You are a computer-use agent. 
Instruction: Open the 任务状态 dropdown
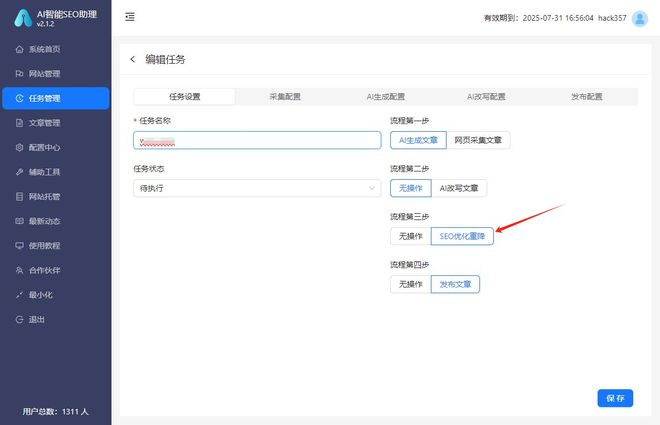click(x=257, y=188)
